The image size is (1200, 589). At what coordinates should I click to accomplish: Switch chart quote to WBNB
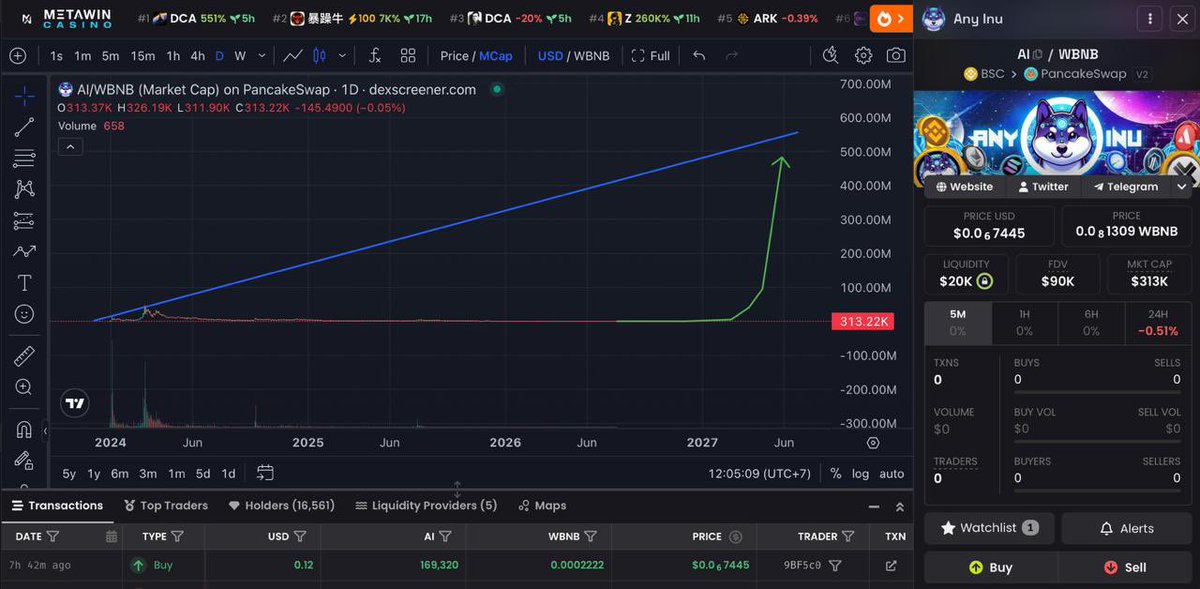point(590,56)
